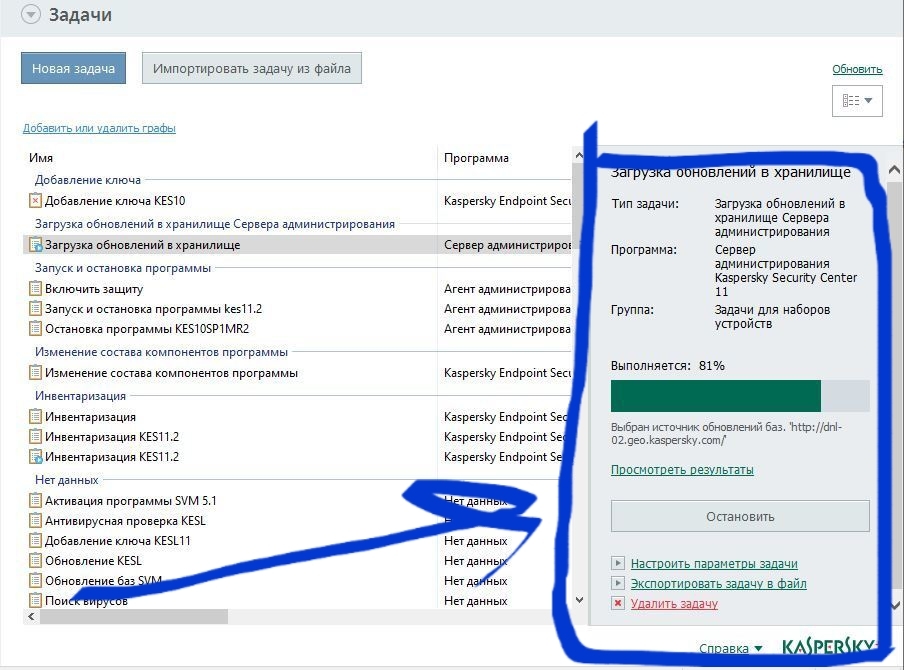Image resolution: width=904 pixels, height=670 pixels.
Task: Open Просмотреть результаты link
Action: click(x=682, y=470)
